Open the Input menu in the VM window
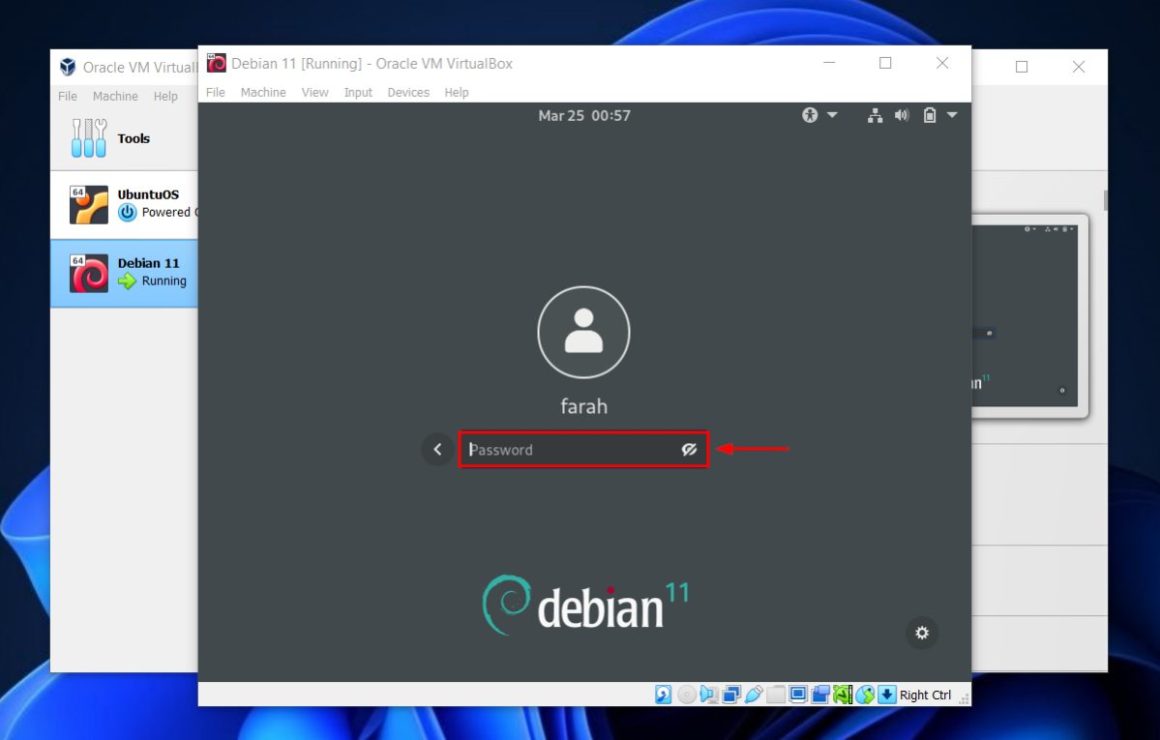1160x740 pixels. 358,92
